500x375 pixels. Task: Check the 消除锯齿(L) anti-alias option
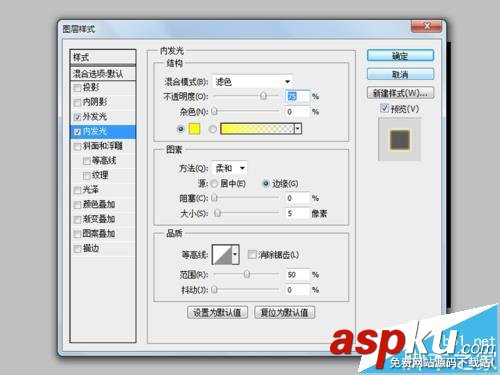(252, 255)
